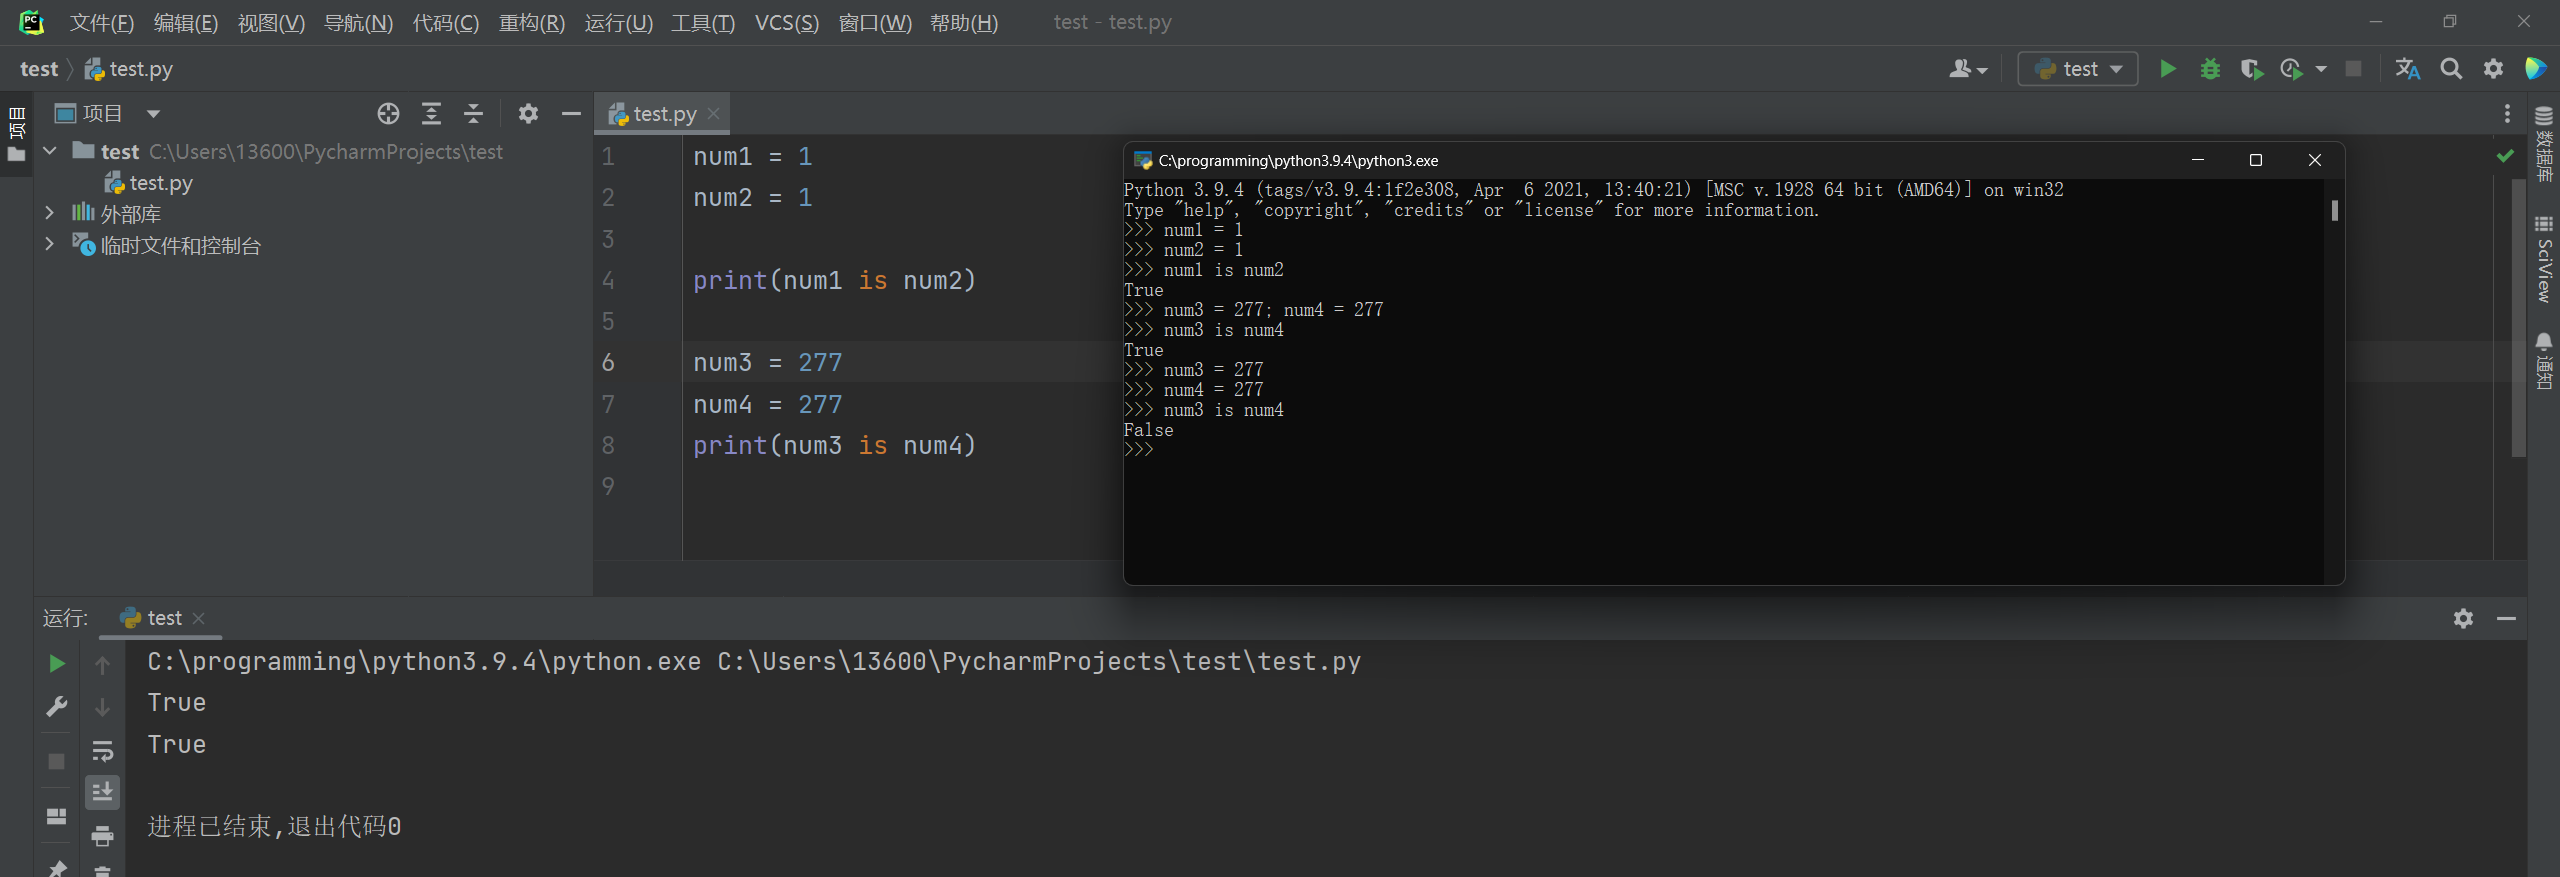Open the 视图(V) menu
Screen dimensions: 2560x877
tap(271, 22)
